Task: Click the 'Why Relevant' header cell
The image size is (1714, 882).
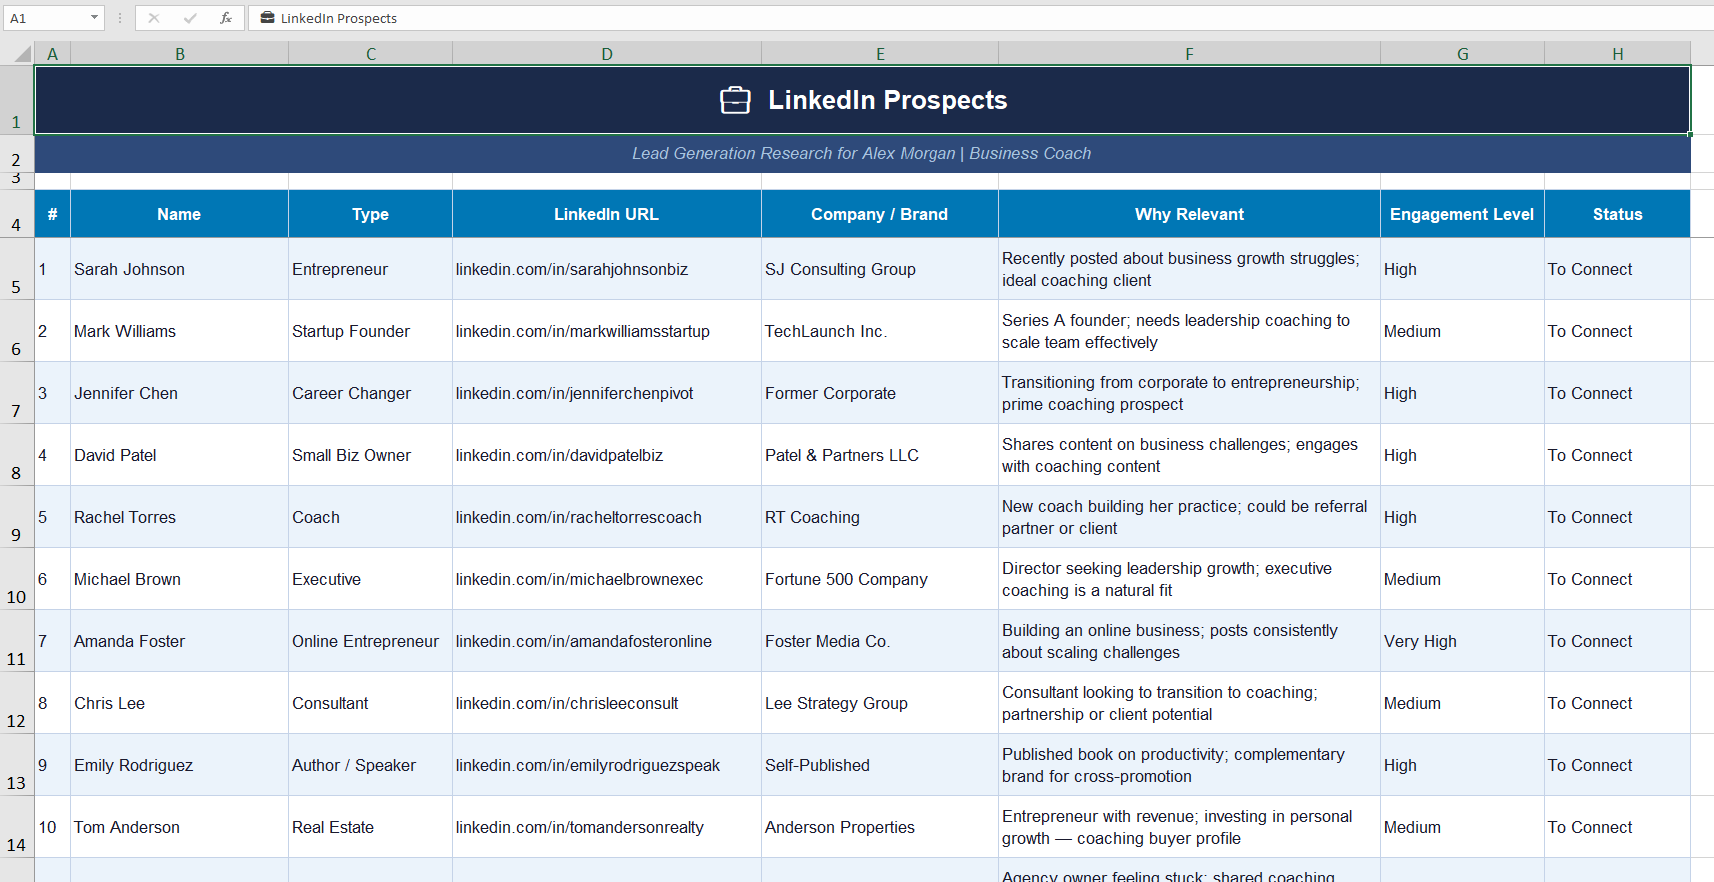Action: pyautogui.click(x=1190, y=214)
